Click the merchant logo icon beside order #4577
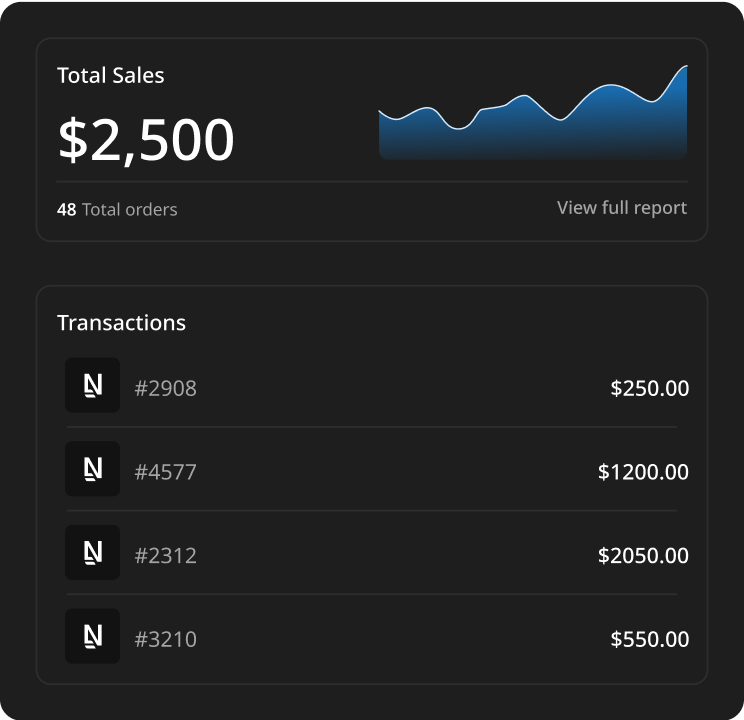 pos(92,469)
